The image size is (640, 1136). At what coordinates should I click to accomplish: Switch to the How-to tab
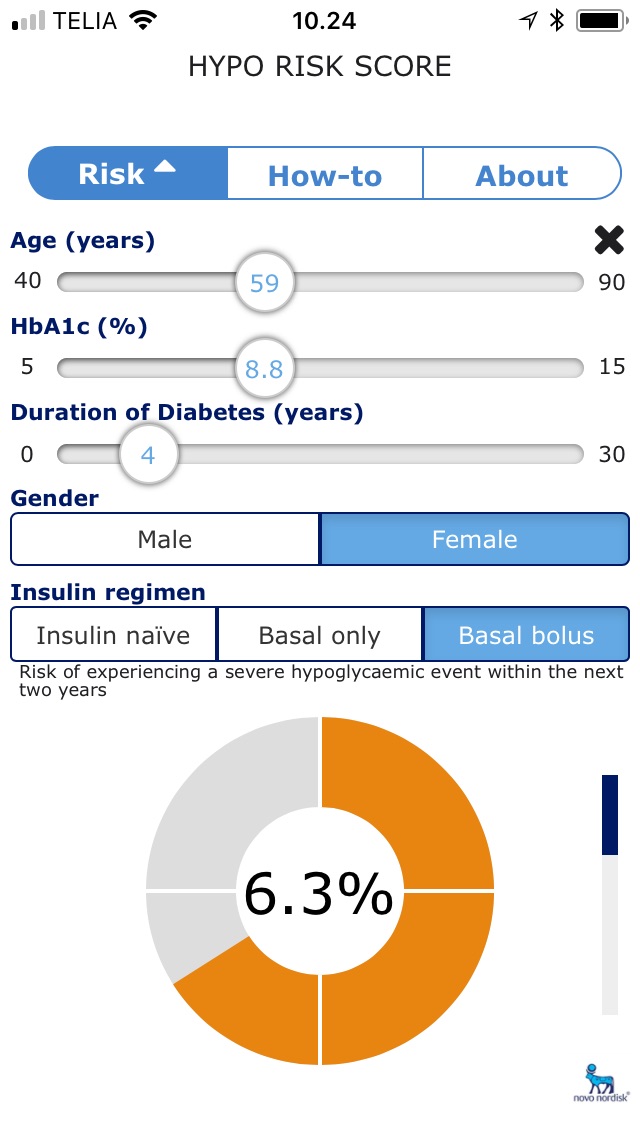[x=325, y=174]
